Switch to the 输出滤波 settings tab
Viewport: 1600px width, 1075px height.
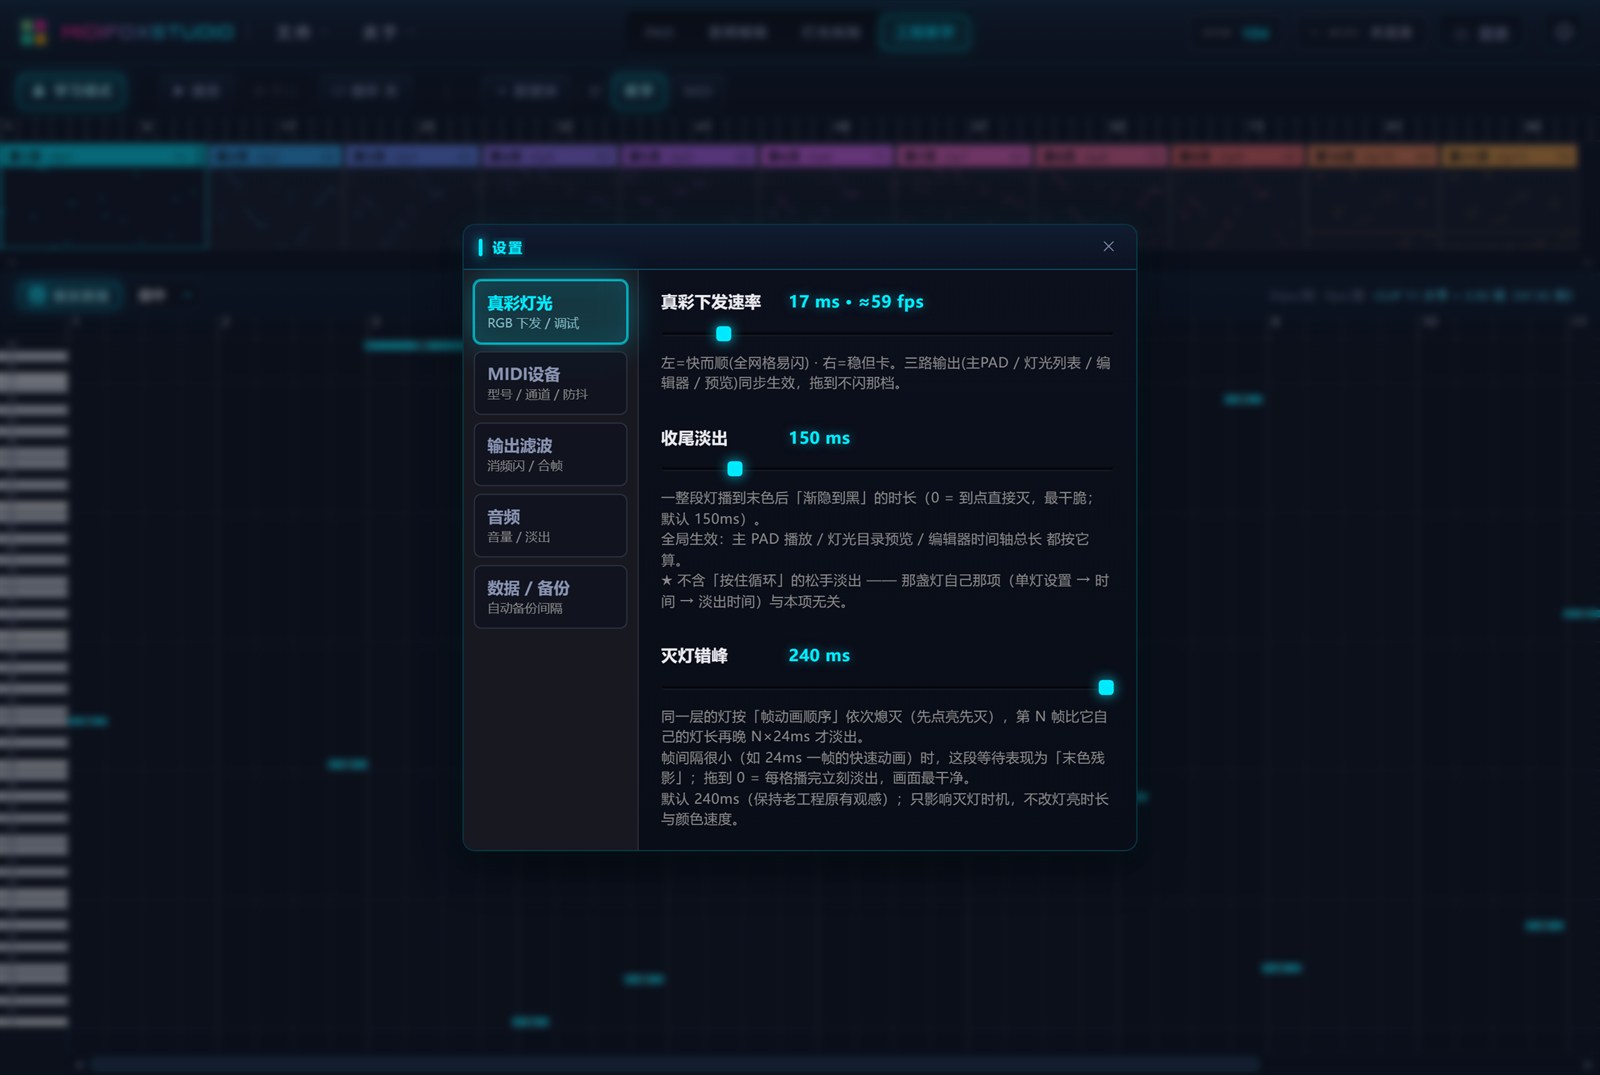click(550, 454)
